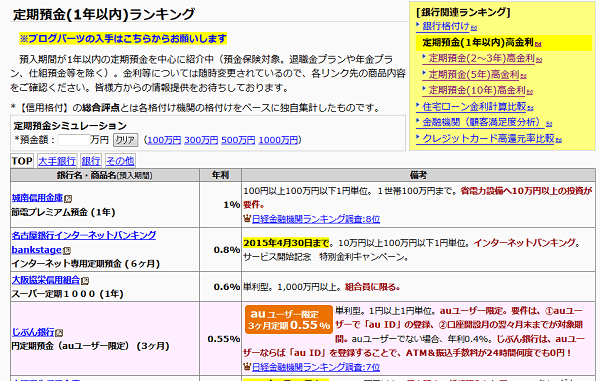Choose the 1000万円 preset link
The width and height of the screenshot is (600, 381).
[278, 140]
